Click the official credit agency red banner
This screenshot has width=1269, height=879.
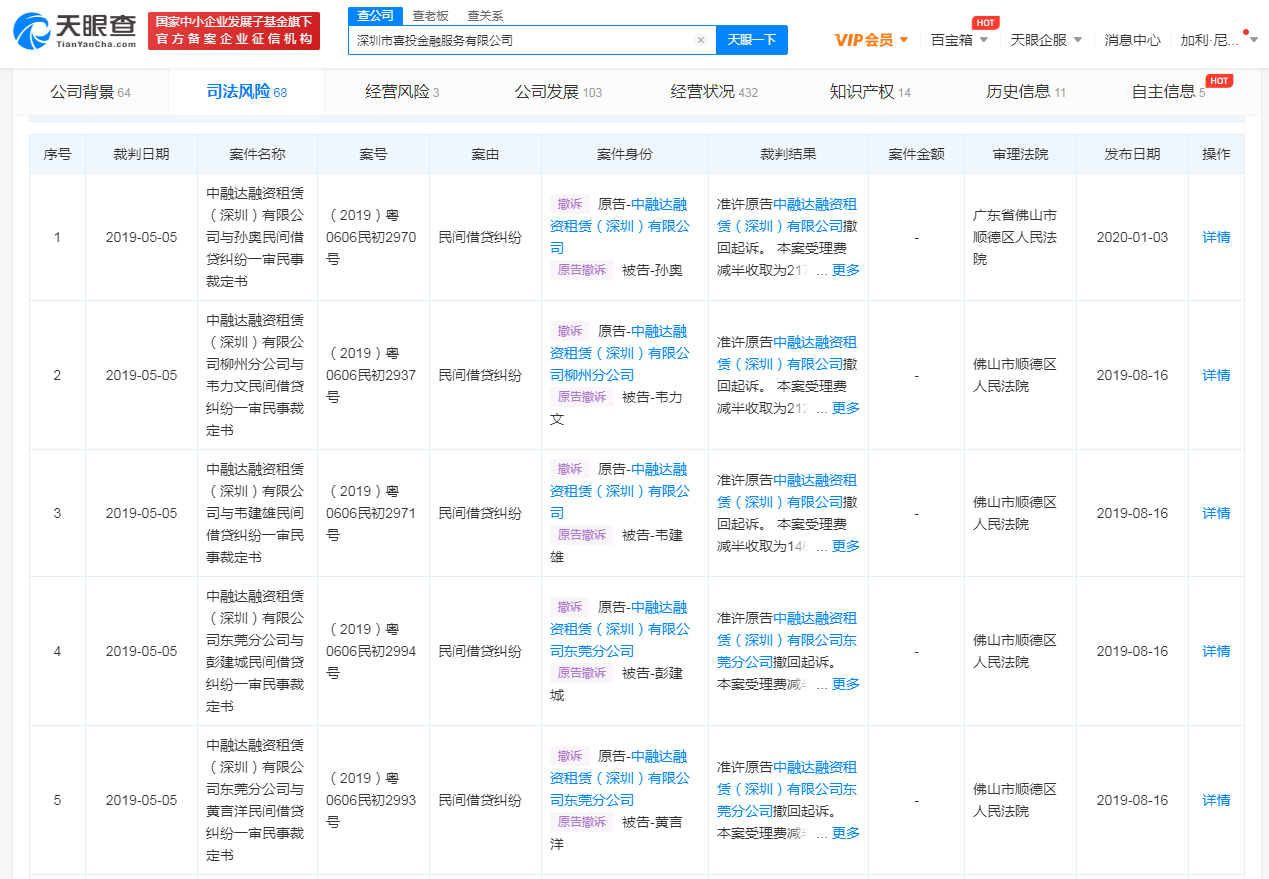234,31
